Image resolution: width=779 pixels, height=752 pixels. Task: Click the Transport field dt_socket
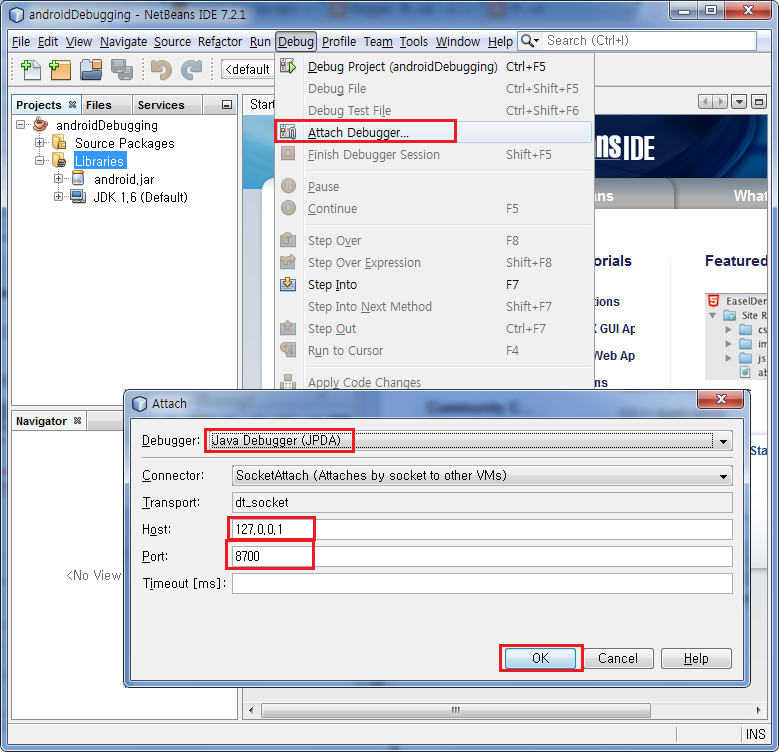(x=482, y=502)
